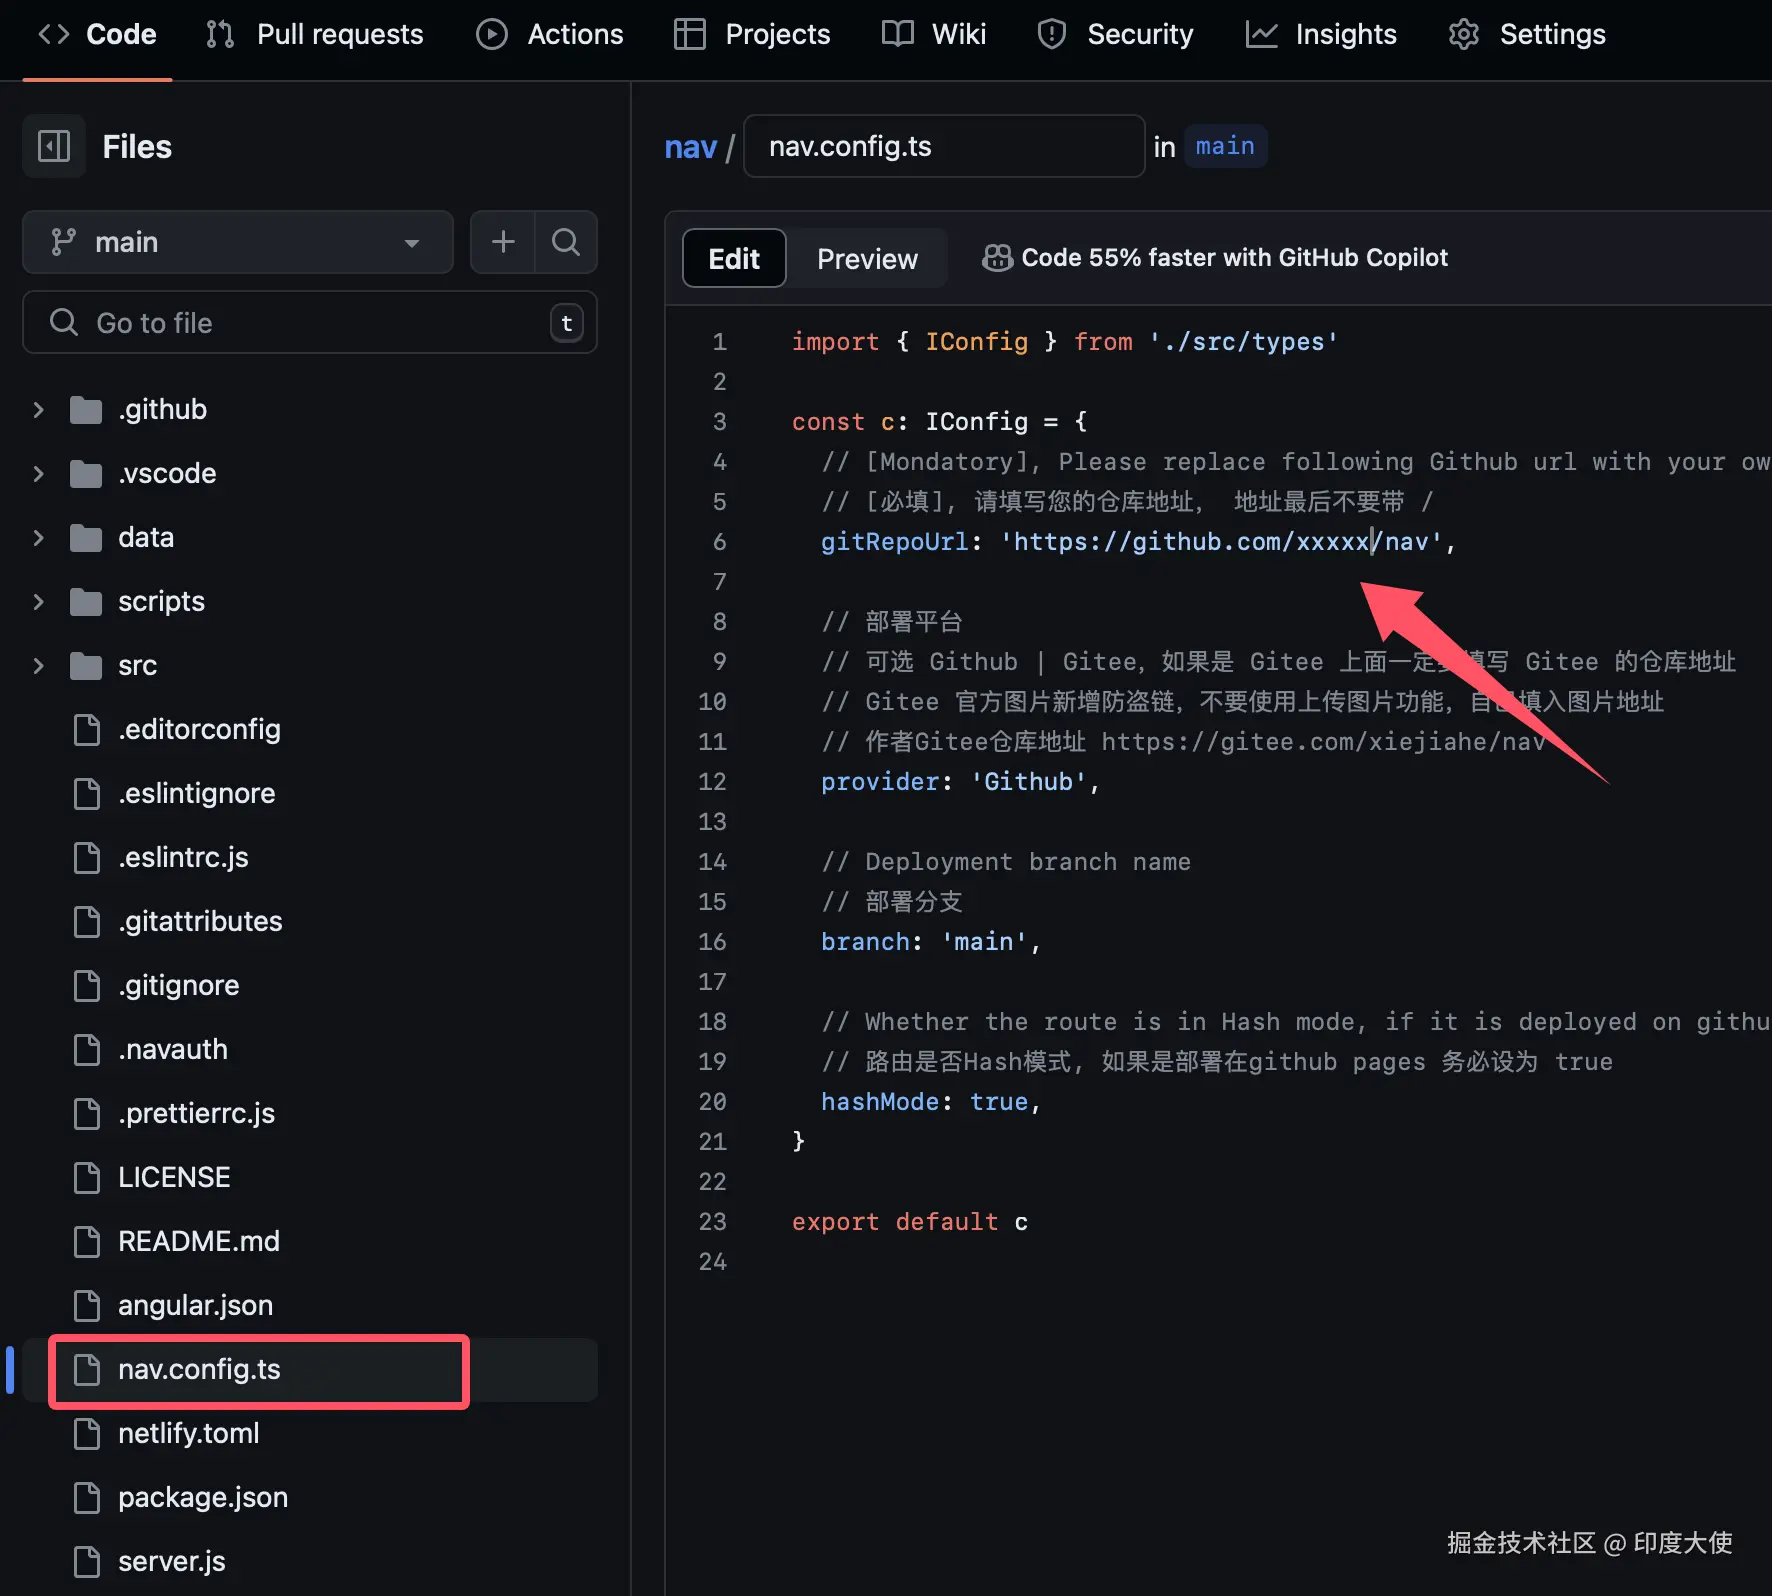
Task: Click the scripts folder icon
Action: [x=86, y=602]
